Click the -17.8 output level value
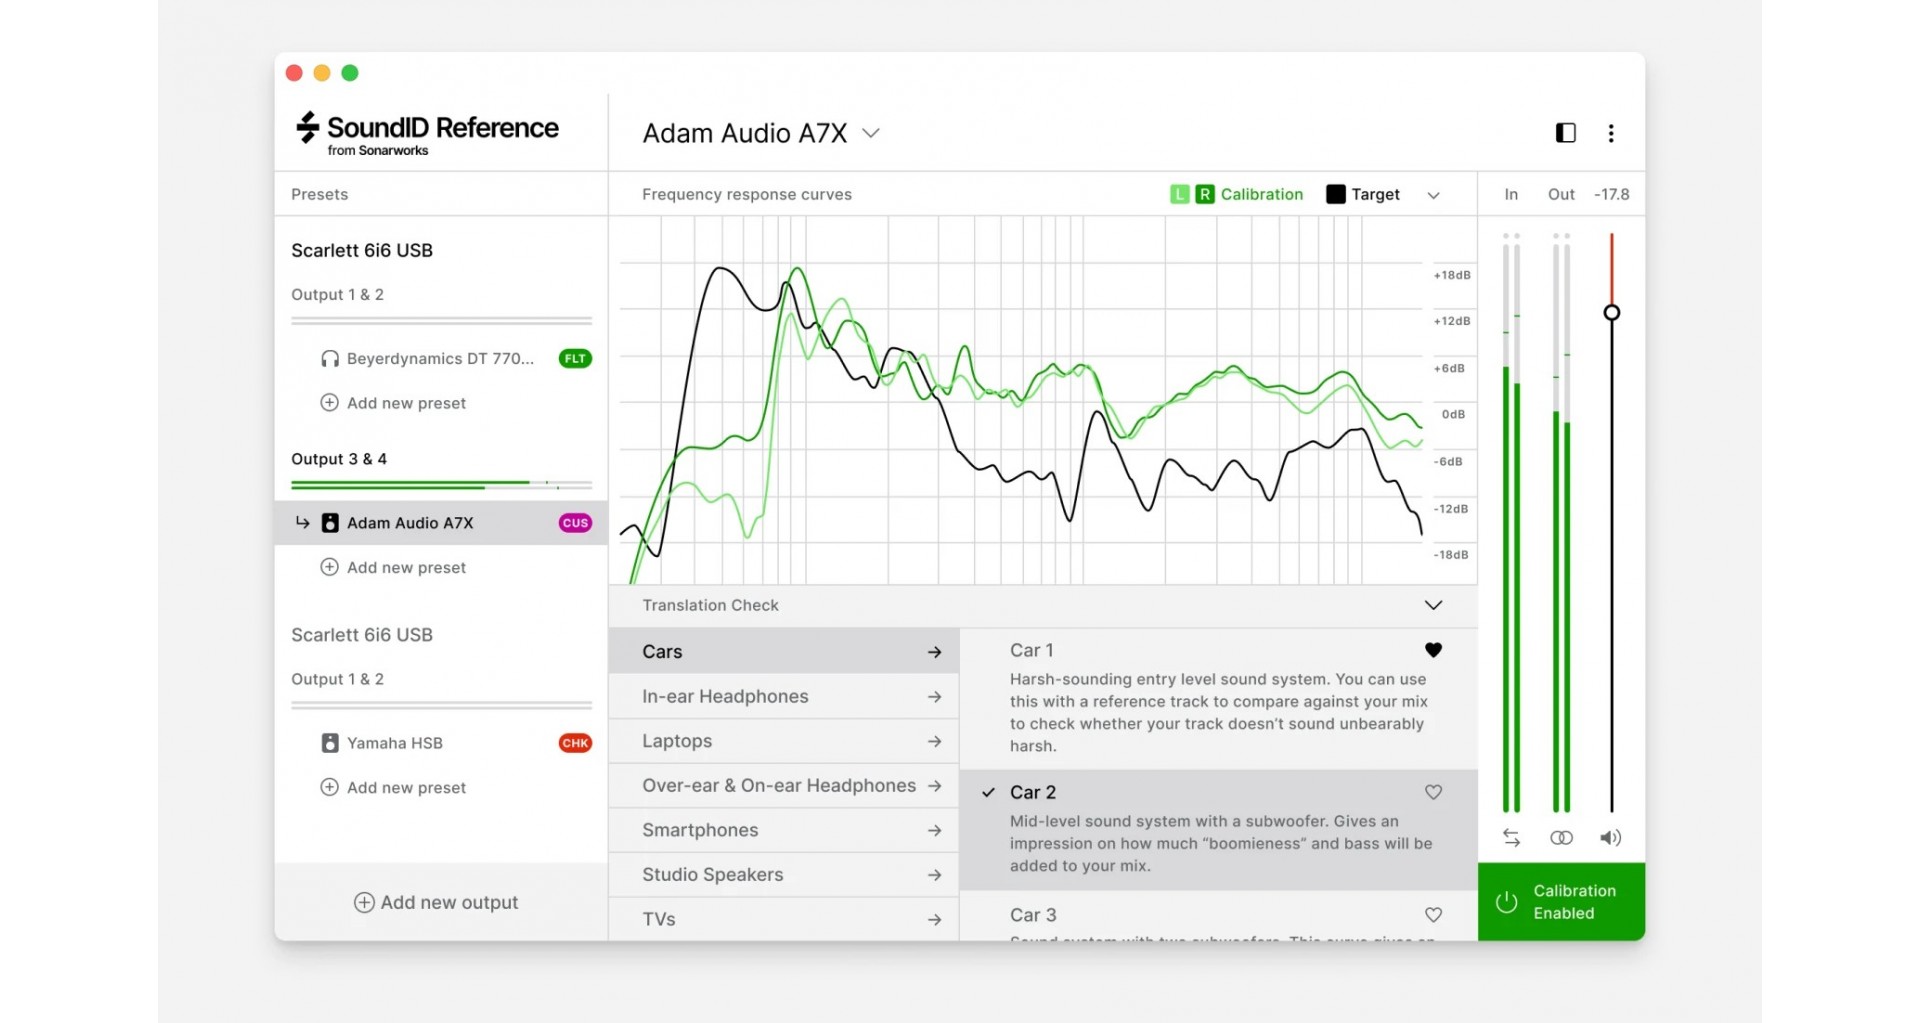 [x=1611, y=194]
